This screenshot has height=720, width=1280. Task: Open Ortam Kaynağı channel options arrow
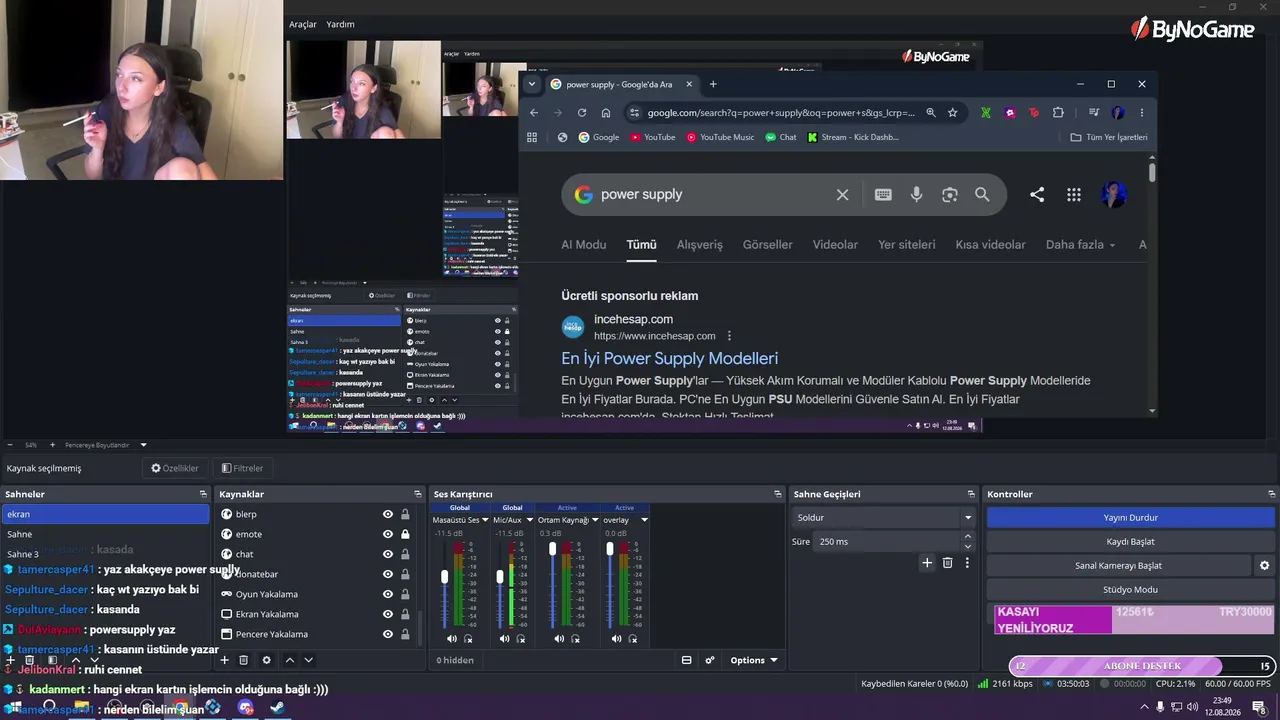[x=594, y=520]
